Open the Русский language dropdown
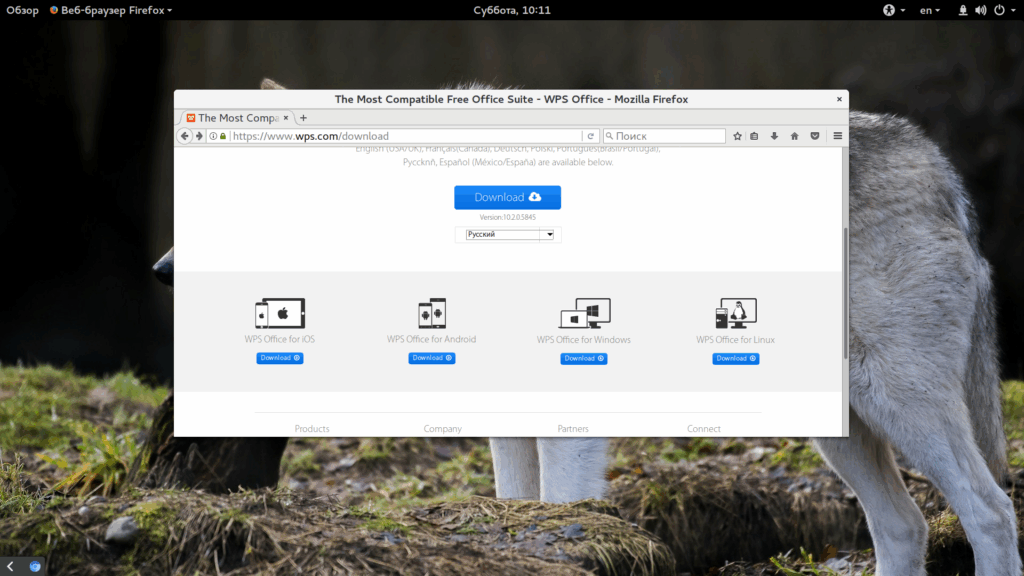Image resolution: width=1024 pixels, height=576 pixels. [509, 234]
